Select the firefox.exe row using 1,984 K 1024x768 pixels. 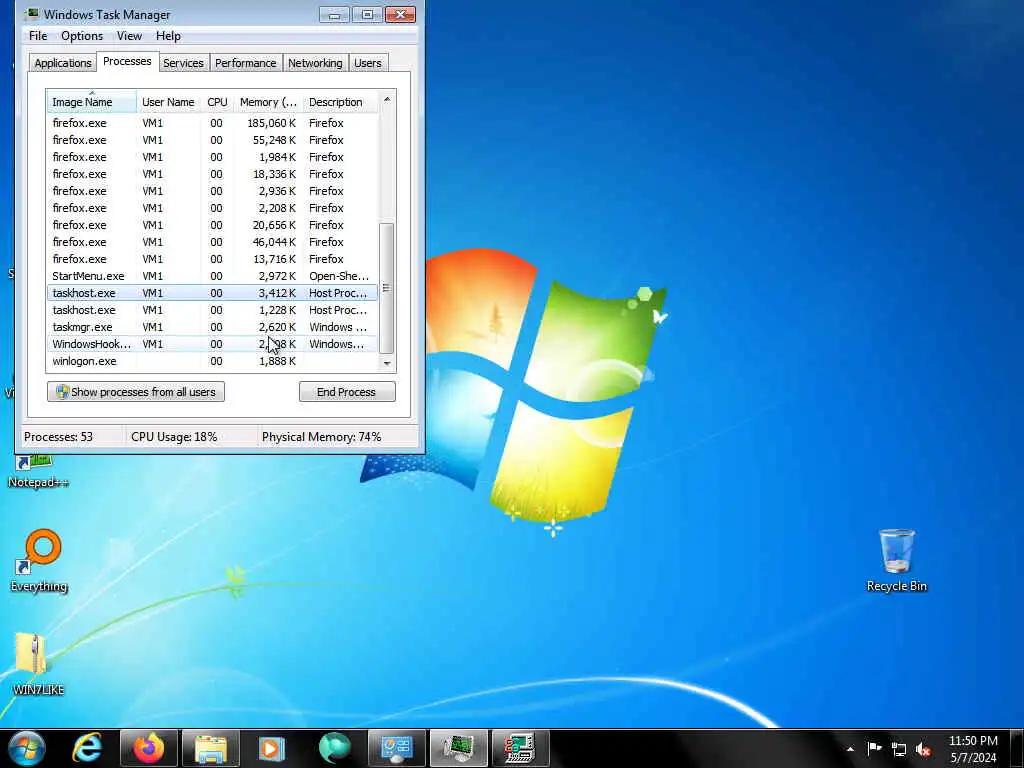click(x=213, y=157)
